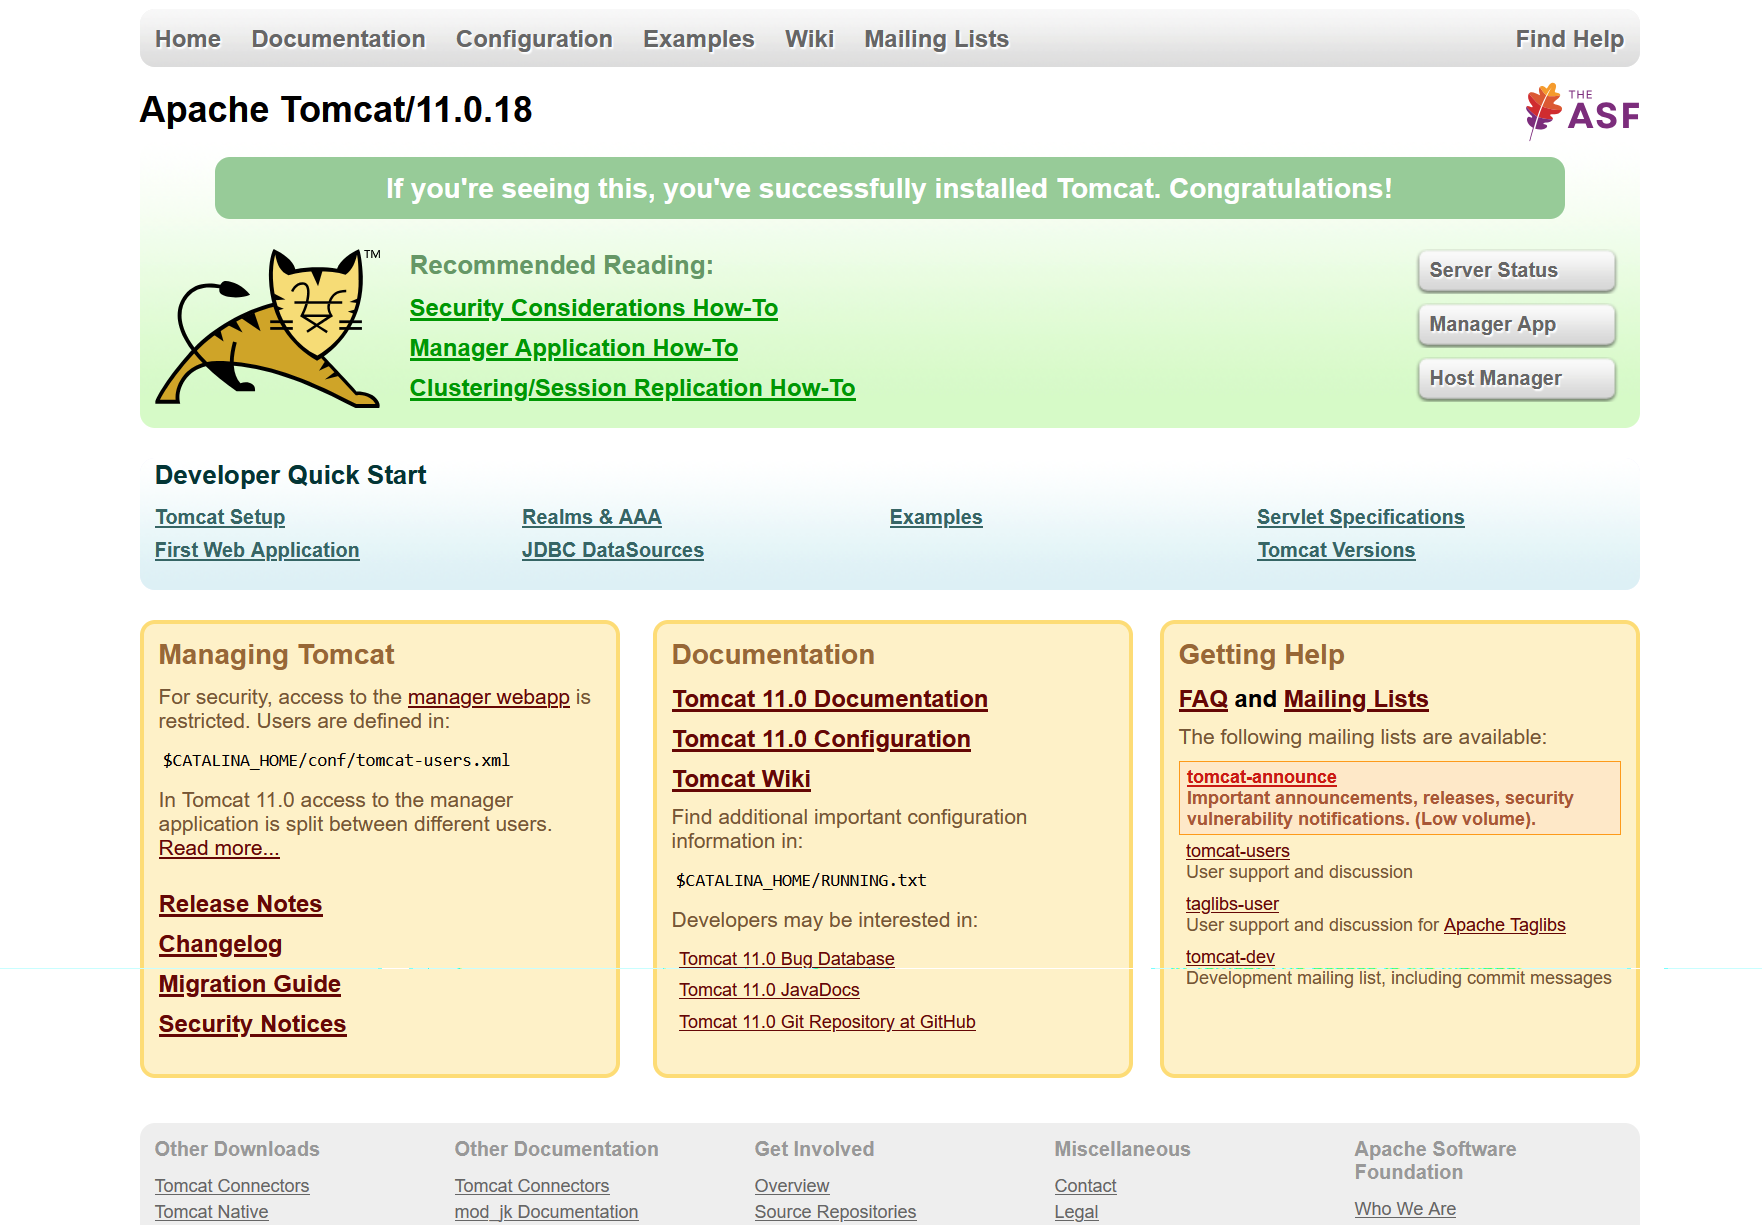Open the tomcat-announce mailing list link
The width and height of the screenshot is (1762, 1225).
[x=1261, y=777]
